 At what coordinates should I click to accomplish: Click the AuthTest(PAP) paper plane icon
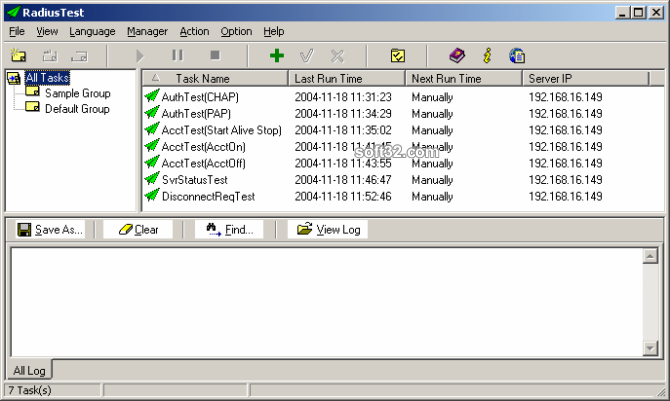tap(152, 112)
